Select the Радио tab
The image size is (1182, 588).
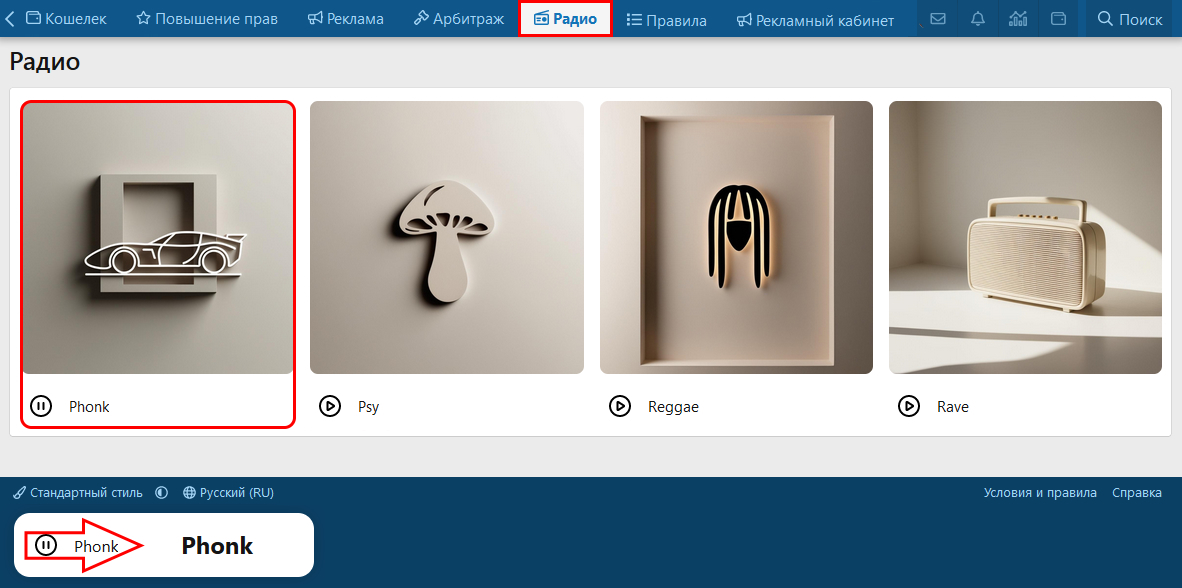tap(565, 19)
